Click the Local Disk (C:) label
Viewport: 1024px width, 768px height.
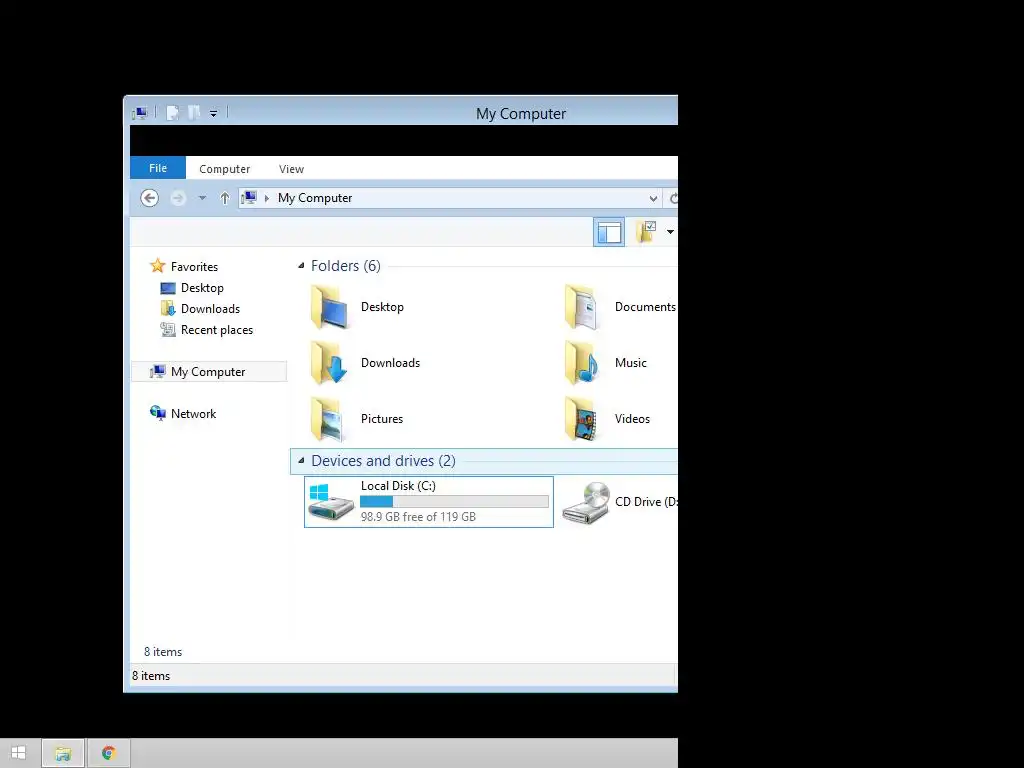click(x=398, y=486)
